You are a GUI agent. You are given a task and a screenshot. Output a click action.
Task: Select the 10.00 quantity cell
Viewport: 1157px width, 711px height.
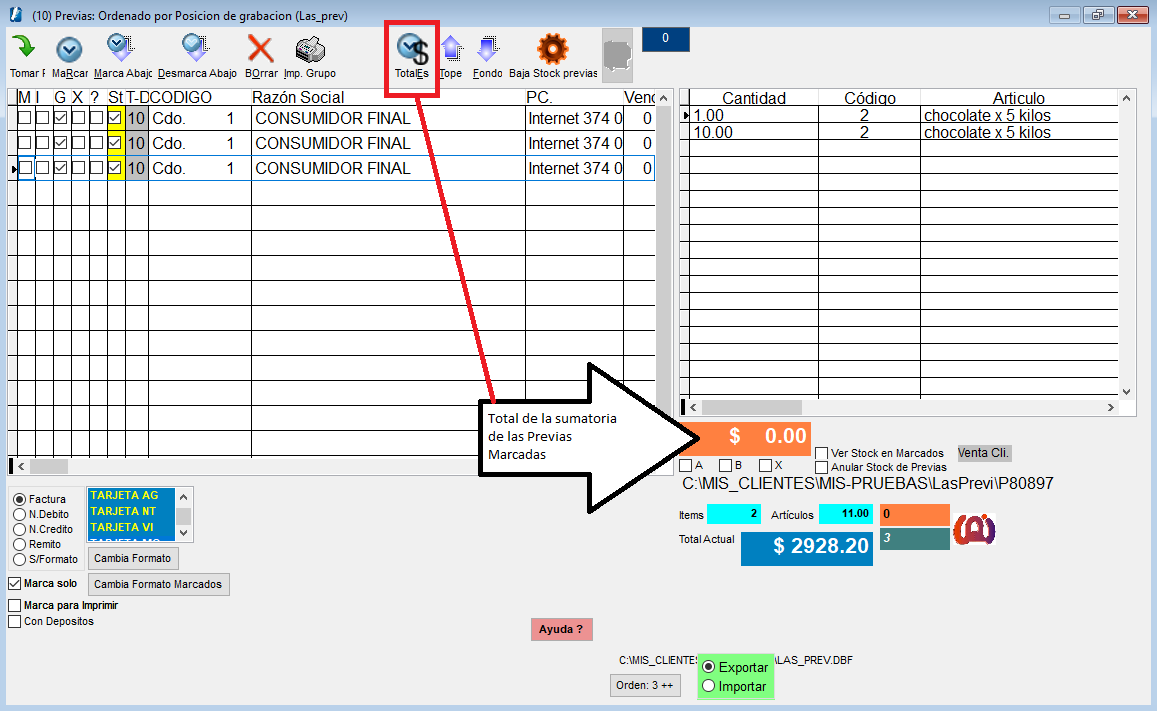754,133
